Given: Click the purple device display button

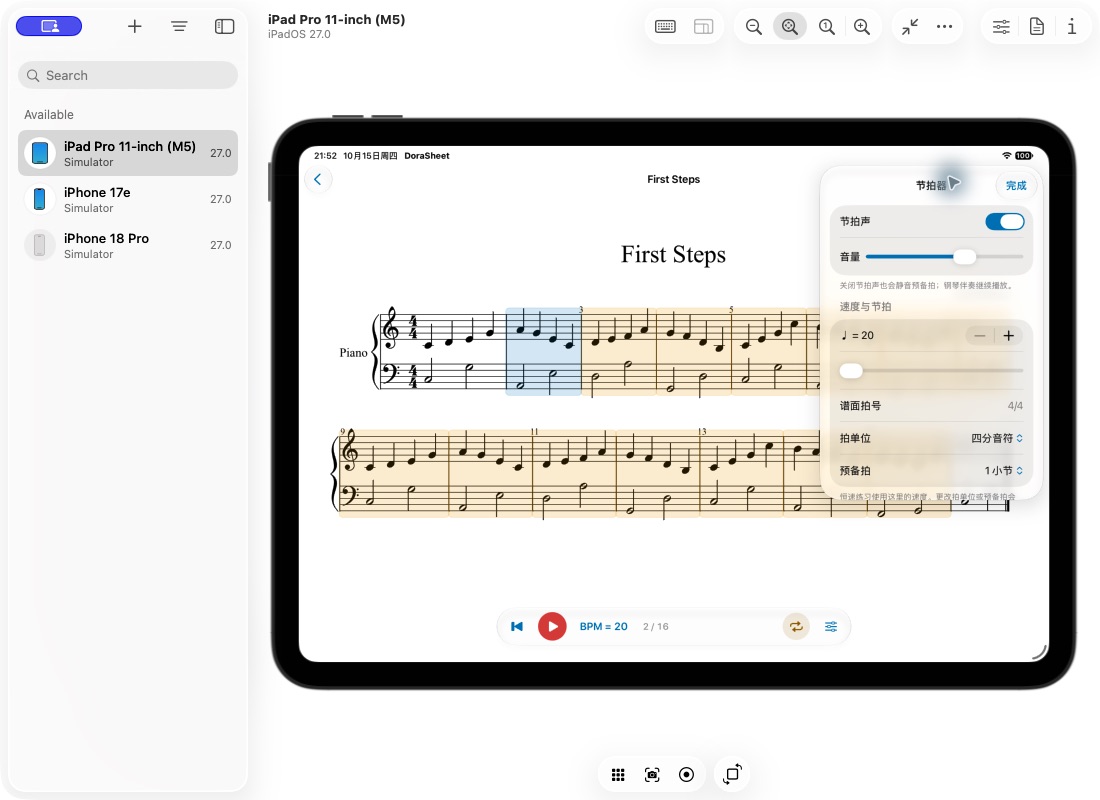Looking at the screenshot, I should pyautogui.click(x=49, y=27).
